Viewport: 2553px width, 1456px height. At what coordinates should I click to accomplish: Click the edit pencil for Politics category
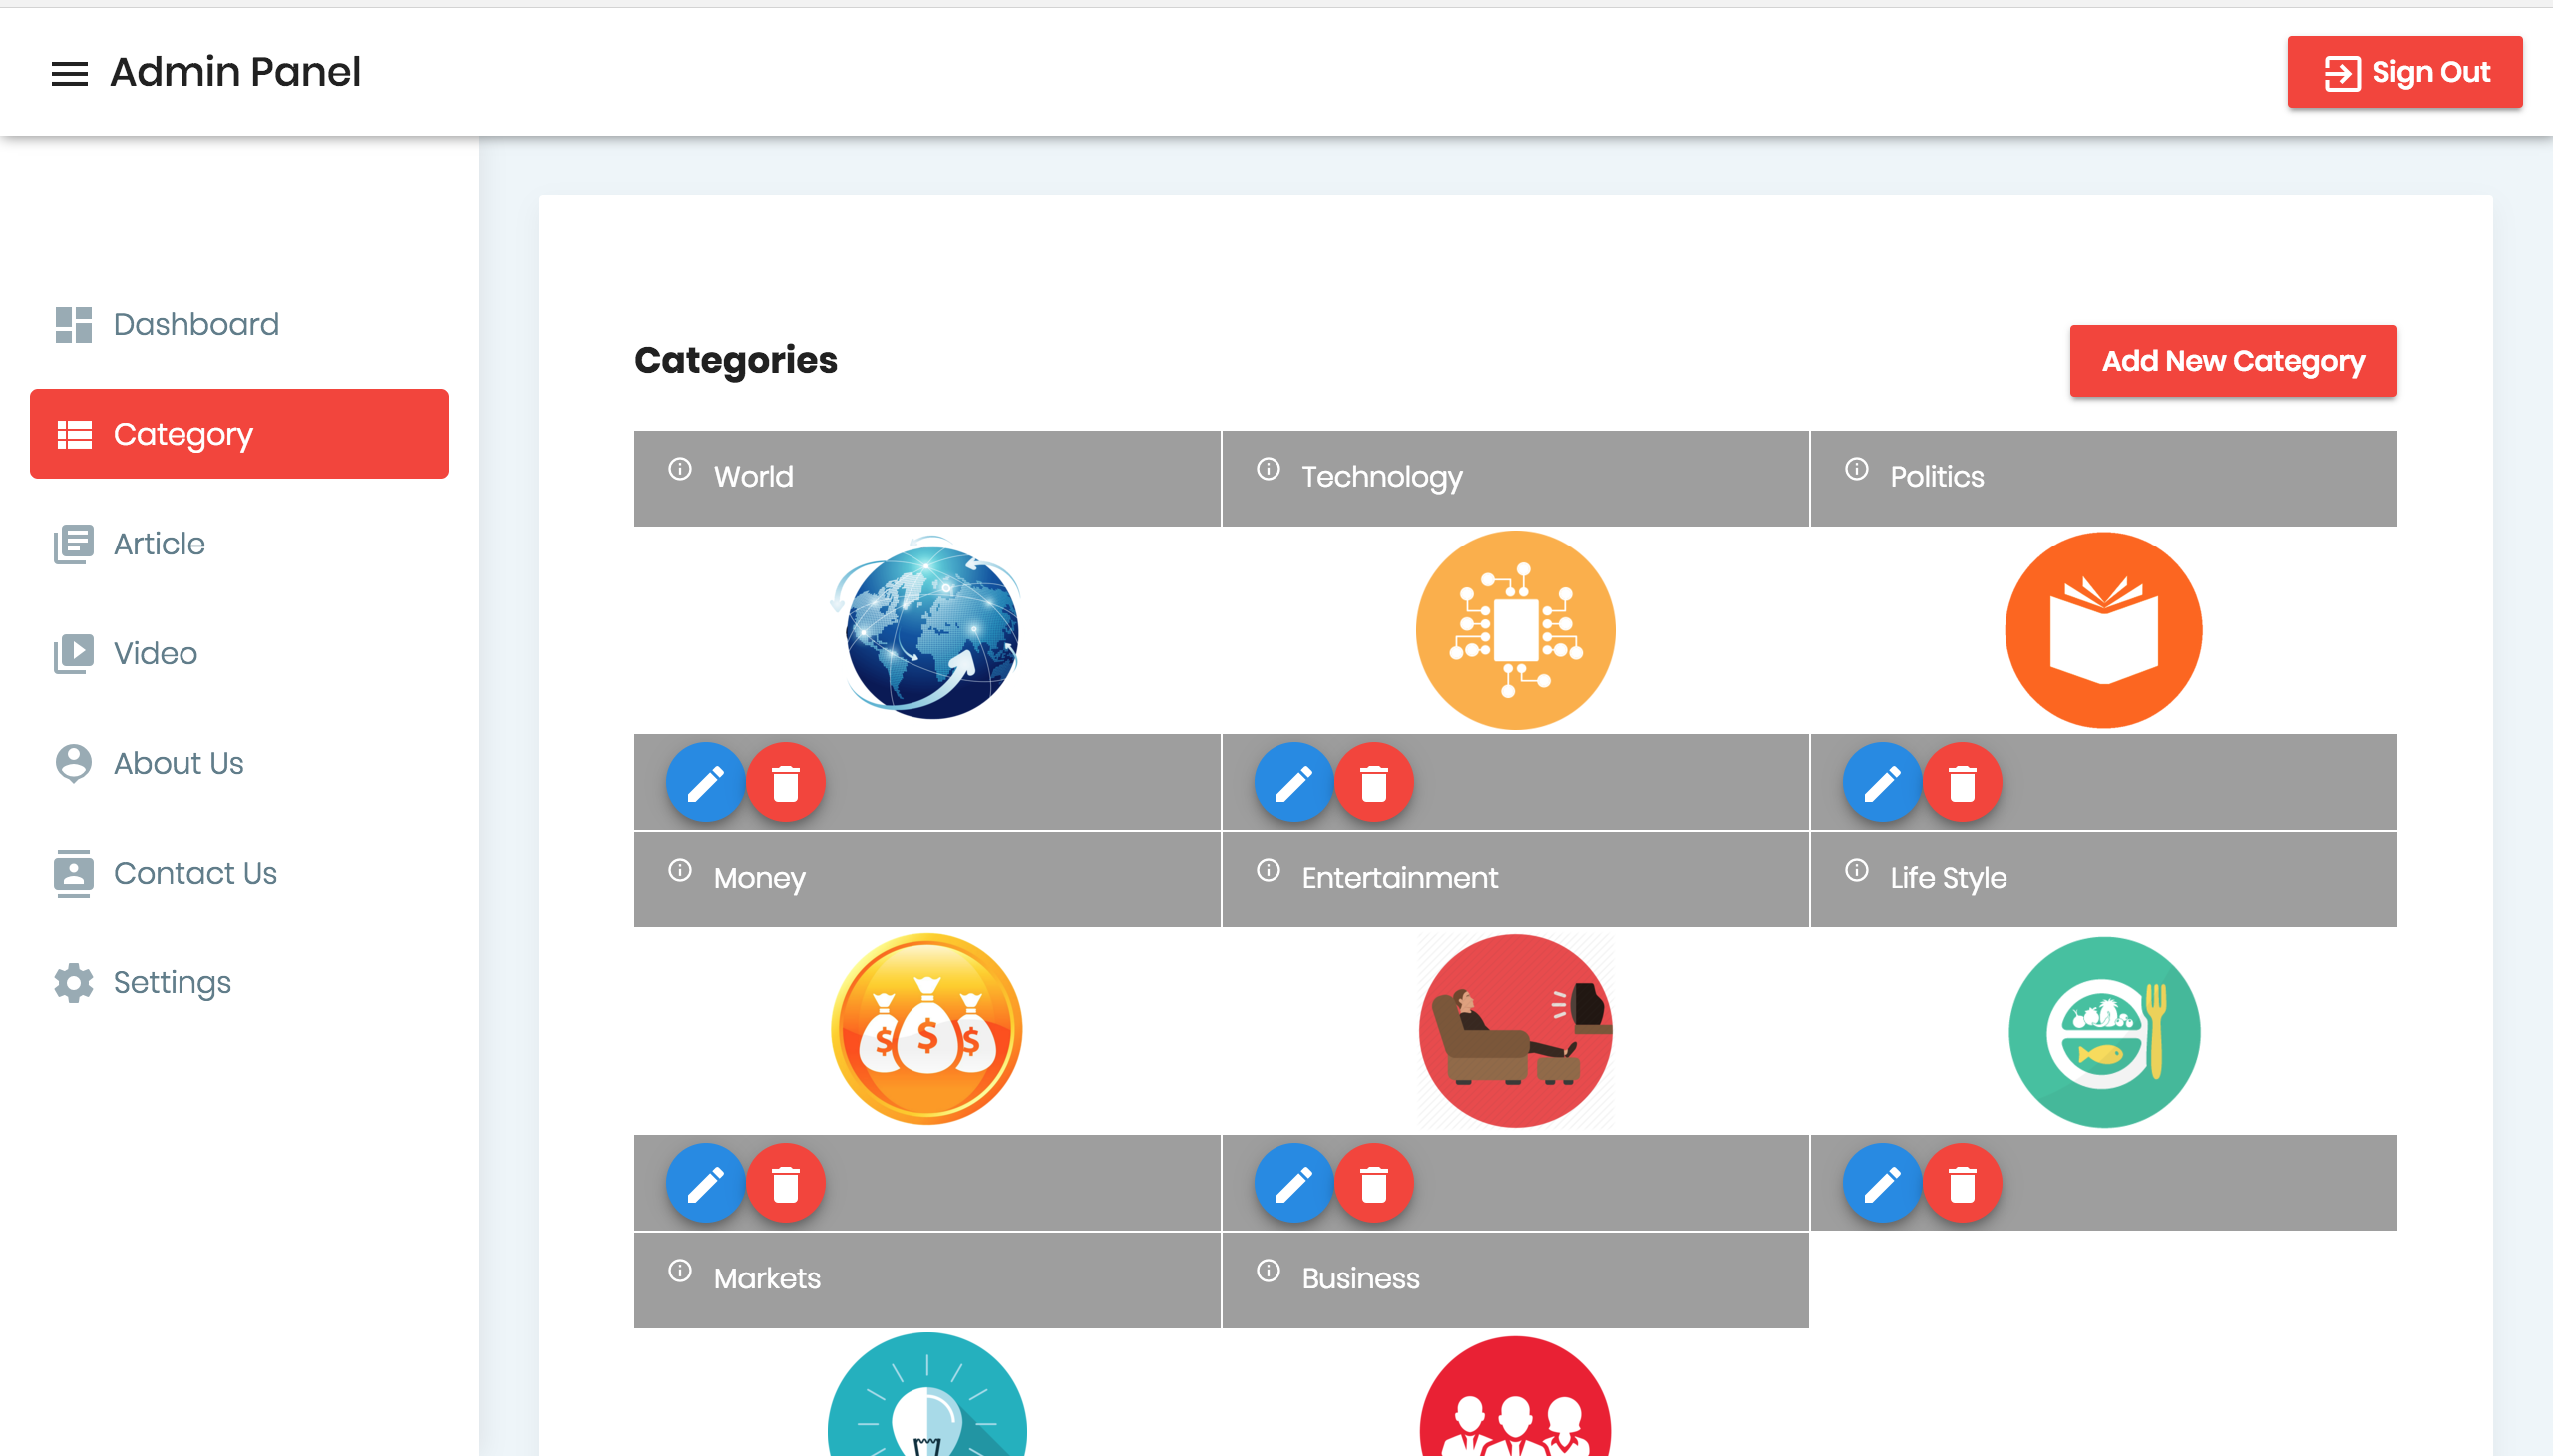coord(1881,783)
